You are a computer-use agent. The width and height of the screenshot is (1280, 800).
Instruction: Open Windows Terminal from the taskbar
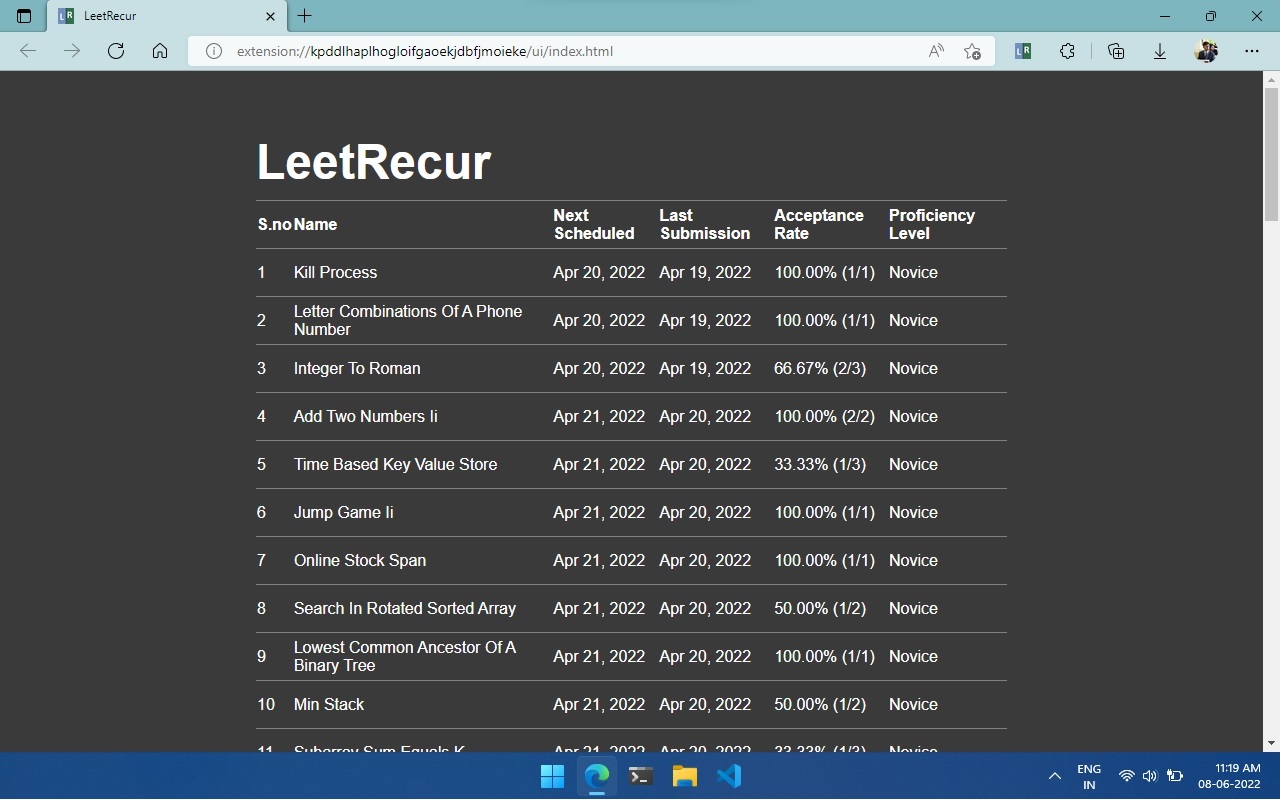click(x=640, y=775)
